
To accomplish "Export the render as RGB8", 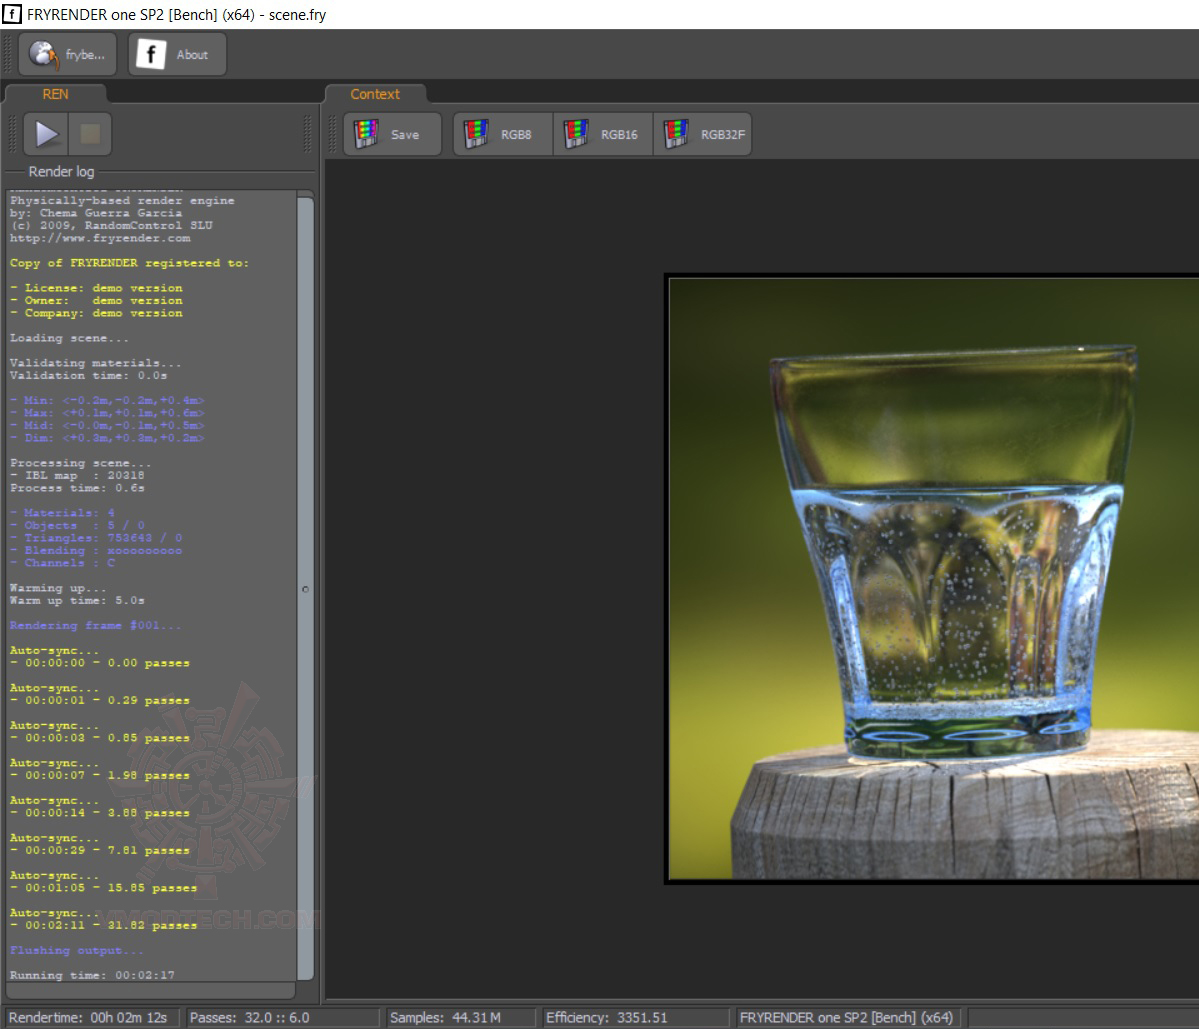I will click(x=503, y=135).
